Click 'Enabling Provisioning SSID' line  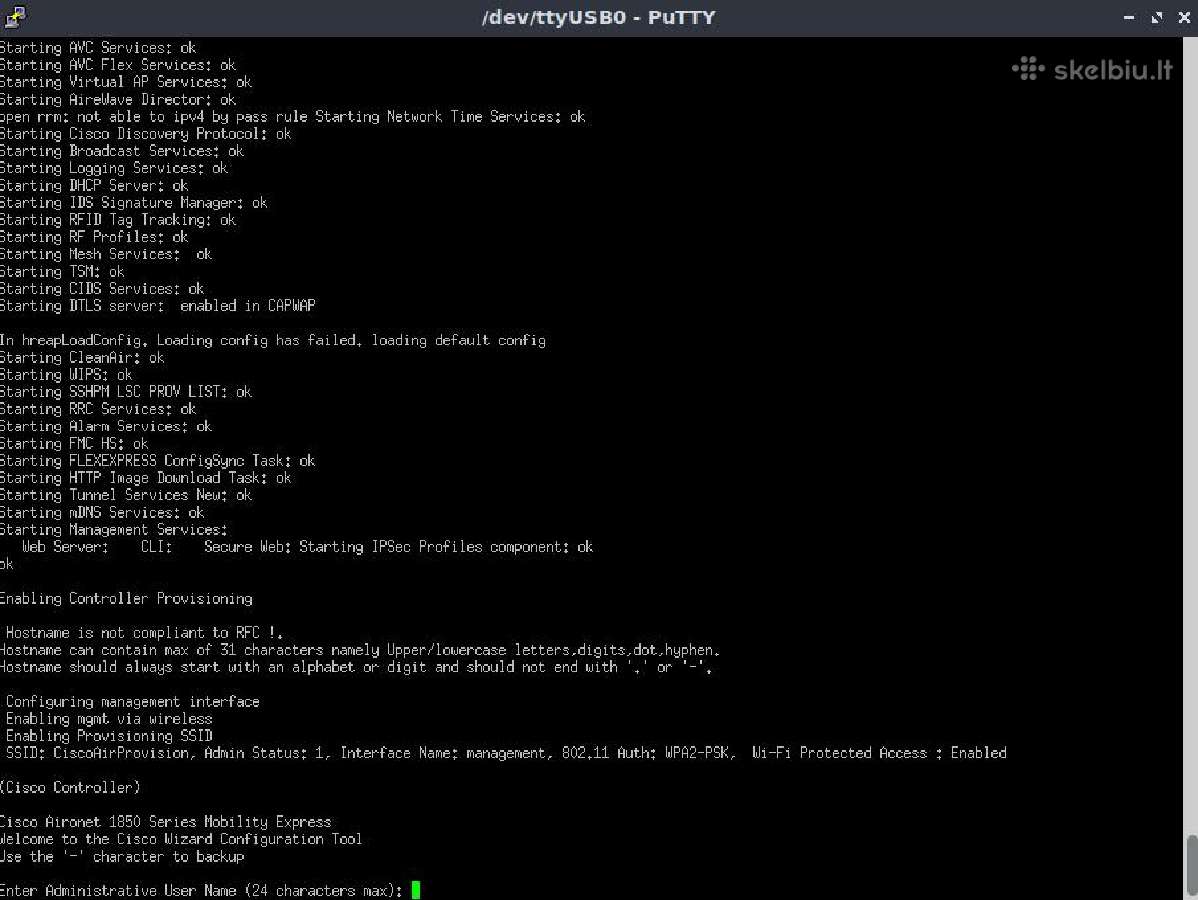pos(109,735)
